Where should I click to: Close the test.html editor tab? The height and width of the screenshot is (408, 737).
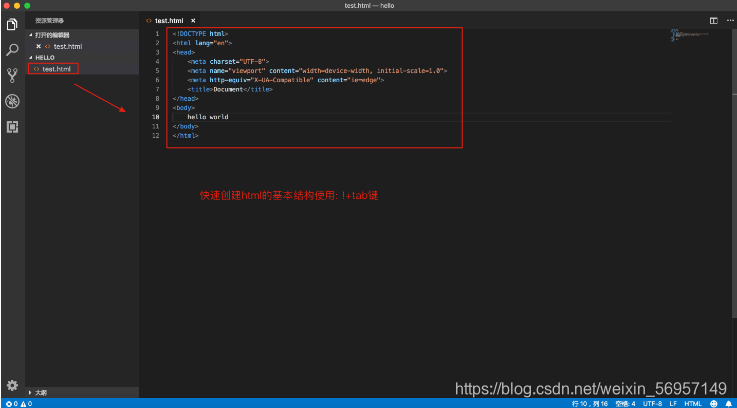pos(193,21)
